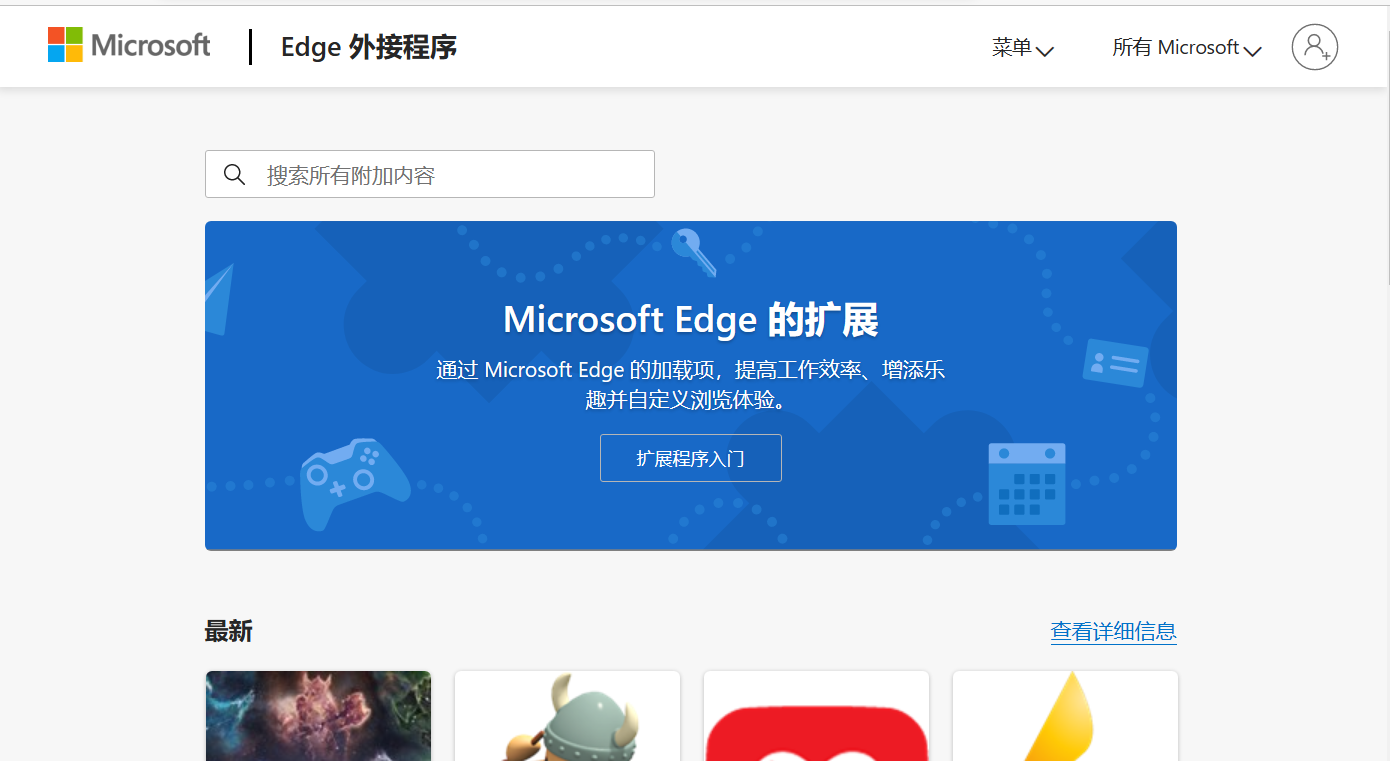Click the 扩展程序入门 button
Screen dimensions: 1390x761
pyautogui.click(x=690, y=458)
